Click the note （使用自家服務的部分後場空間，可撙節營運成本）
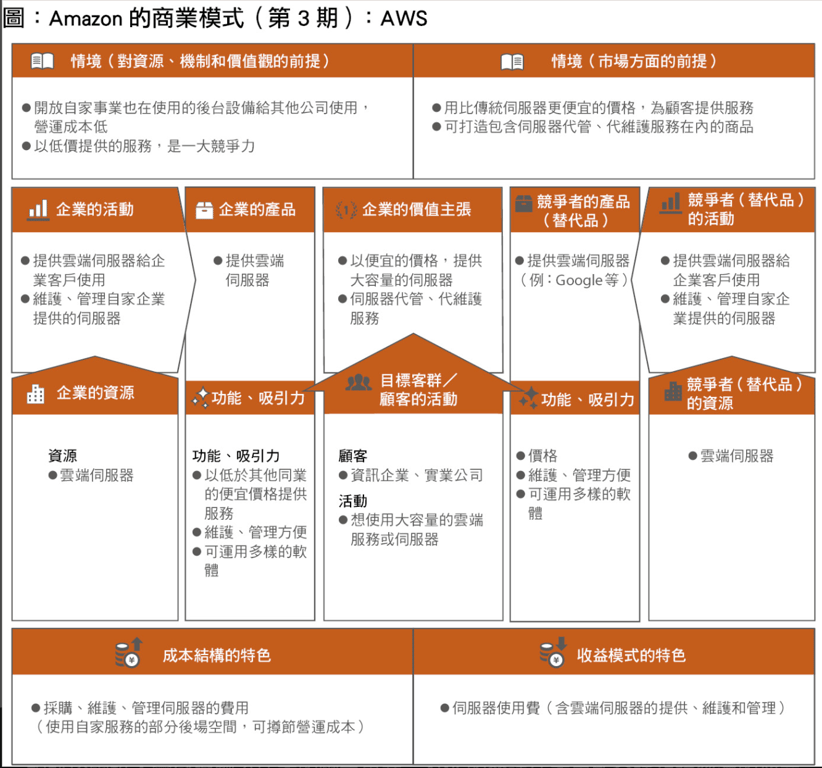The image size is (822, 768). pos(200,727)
